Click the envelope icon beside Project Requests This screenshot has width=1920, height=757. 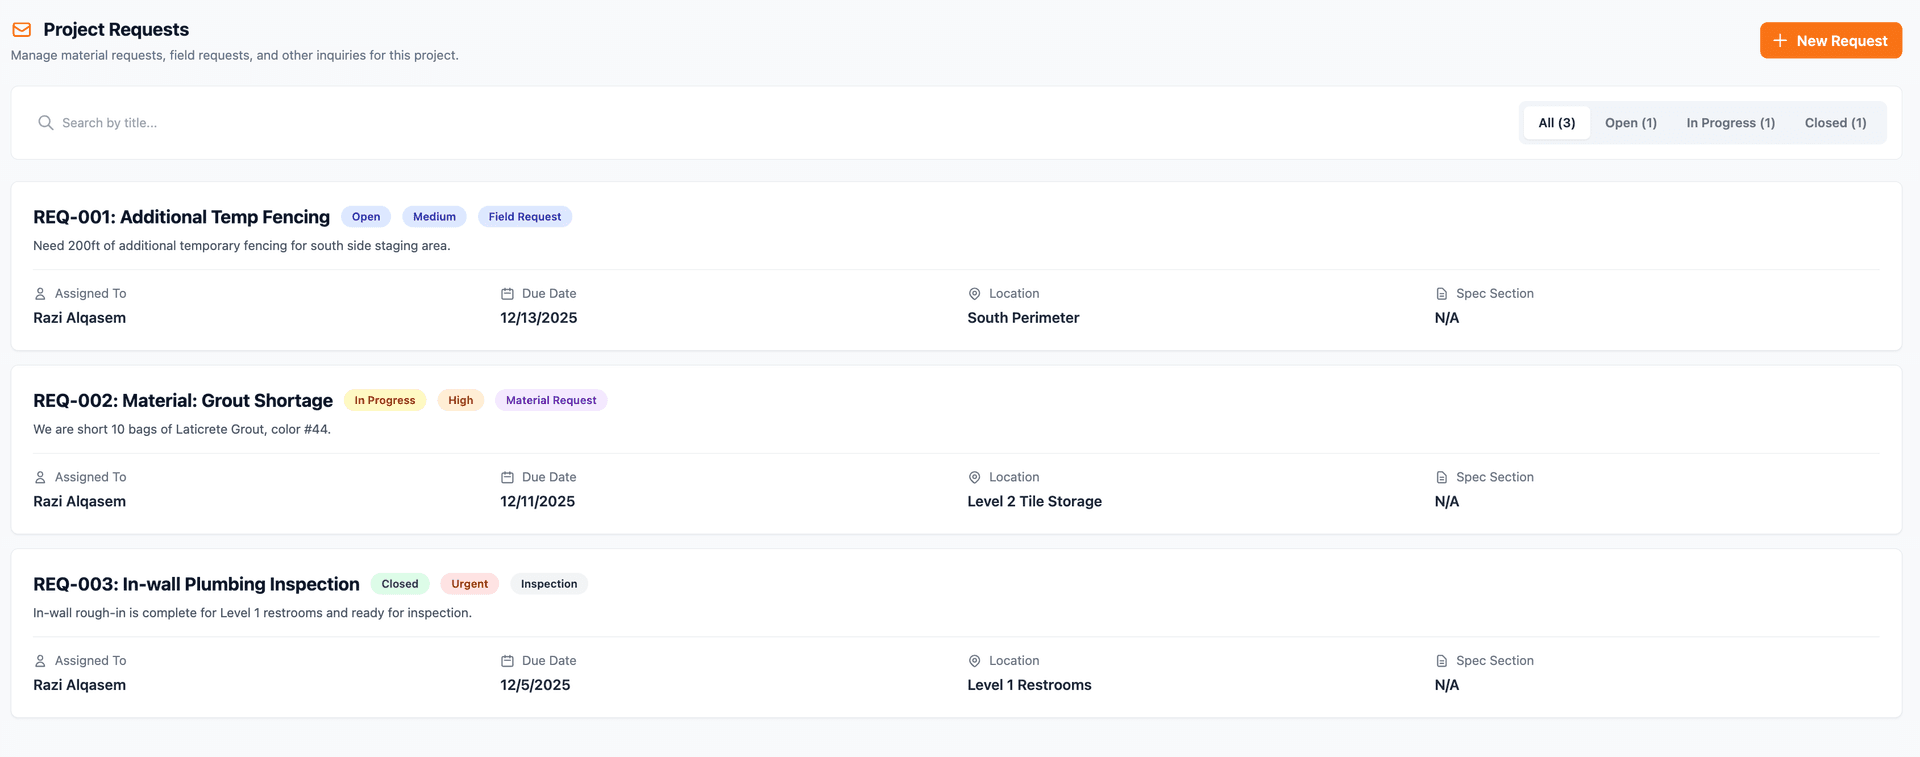coord(21,30)
